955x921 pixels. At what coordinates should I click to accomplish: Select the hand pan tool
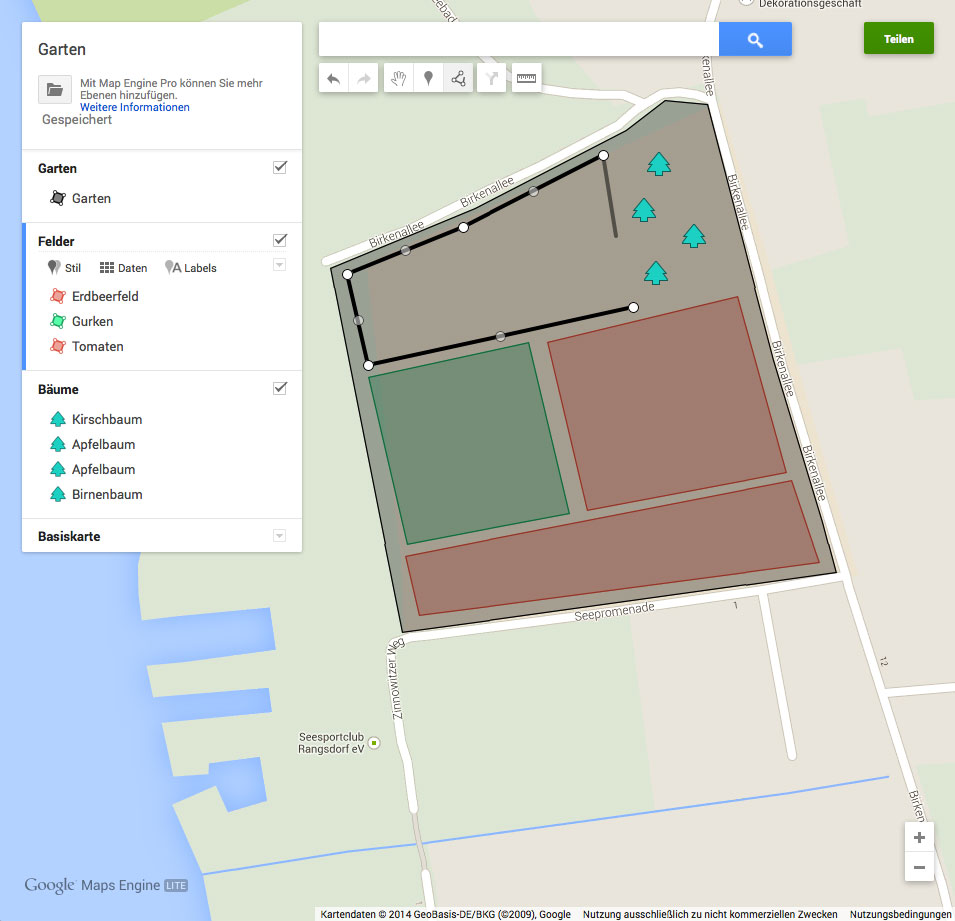[399, 79]
